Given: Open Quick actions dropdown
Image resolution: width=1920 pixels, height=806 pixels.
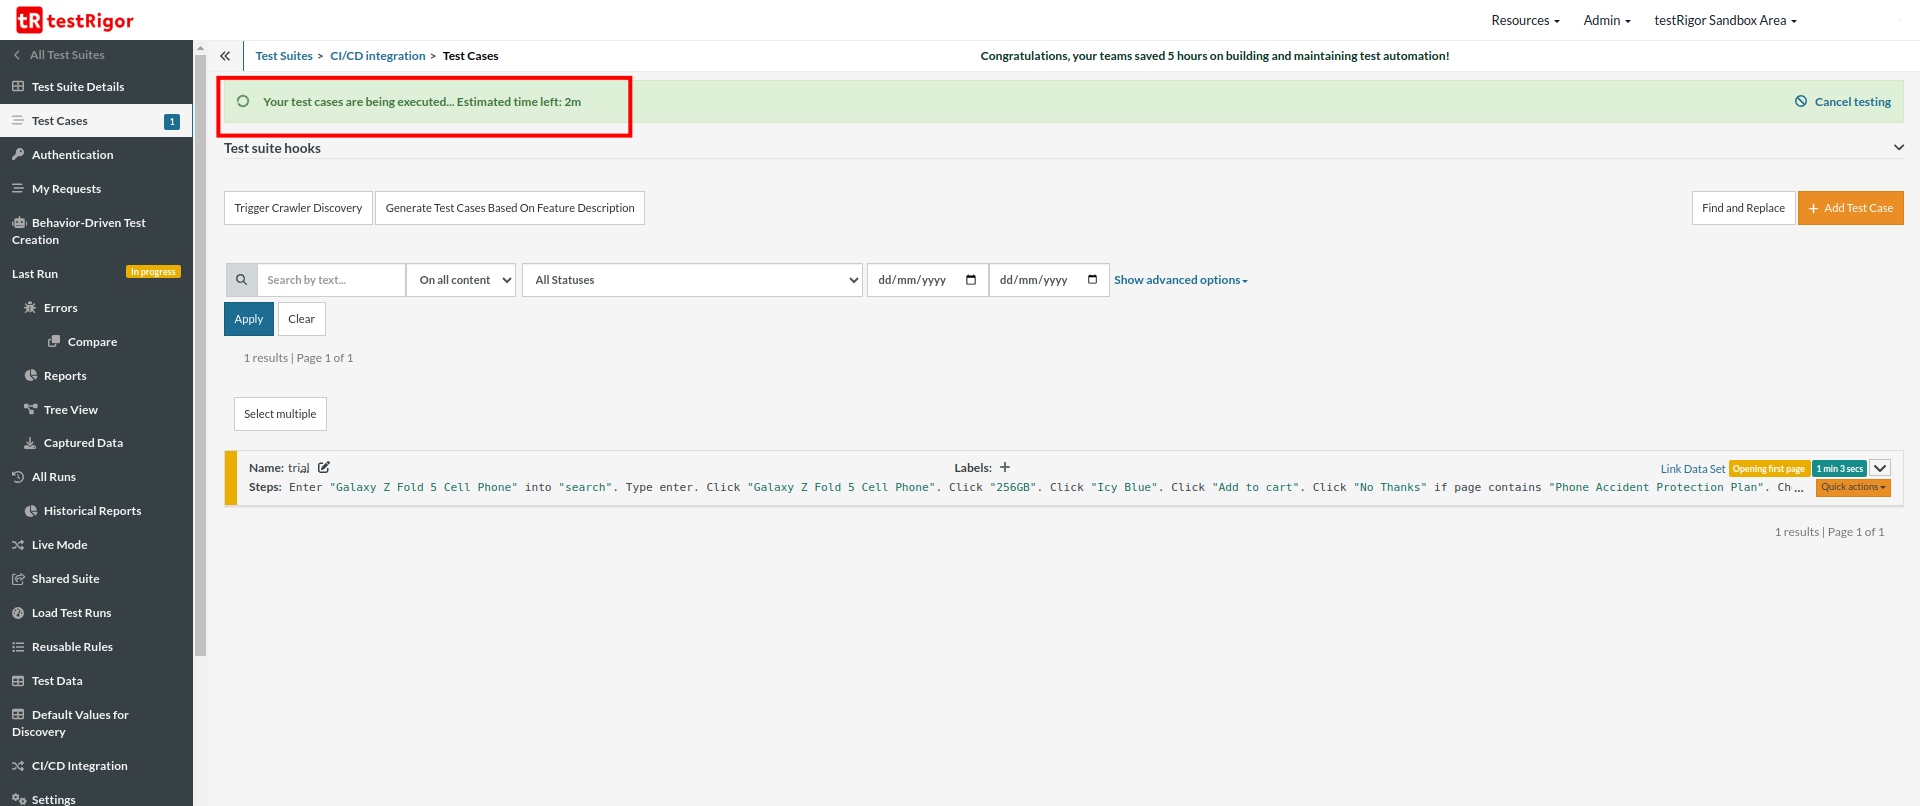Looking at the screenshot, I should click(x=1853, y=487).
